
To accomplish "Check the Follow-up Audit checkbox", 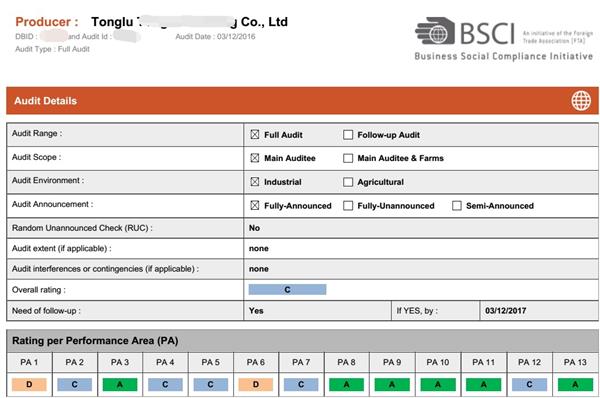I will pyautogui.click(x=348, y=135).
